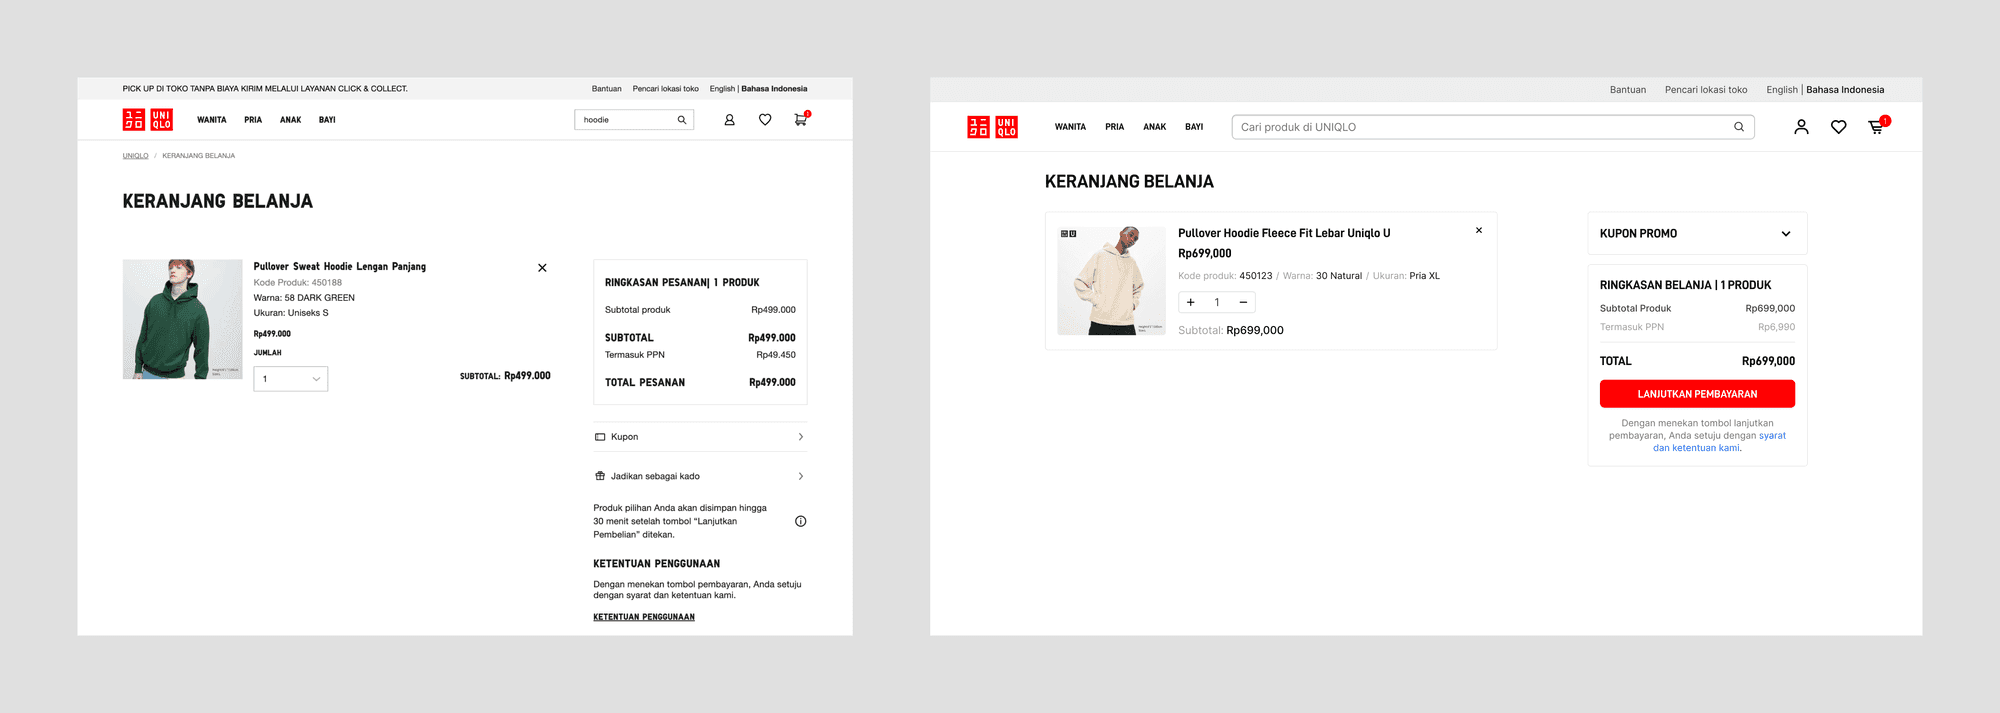Switch to English on left page
The width and height of the screenshot is (2000, 713).
[722, 89]
